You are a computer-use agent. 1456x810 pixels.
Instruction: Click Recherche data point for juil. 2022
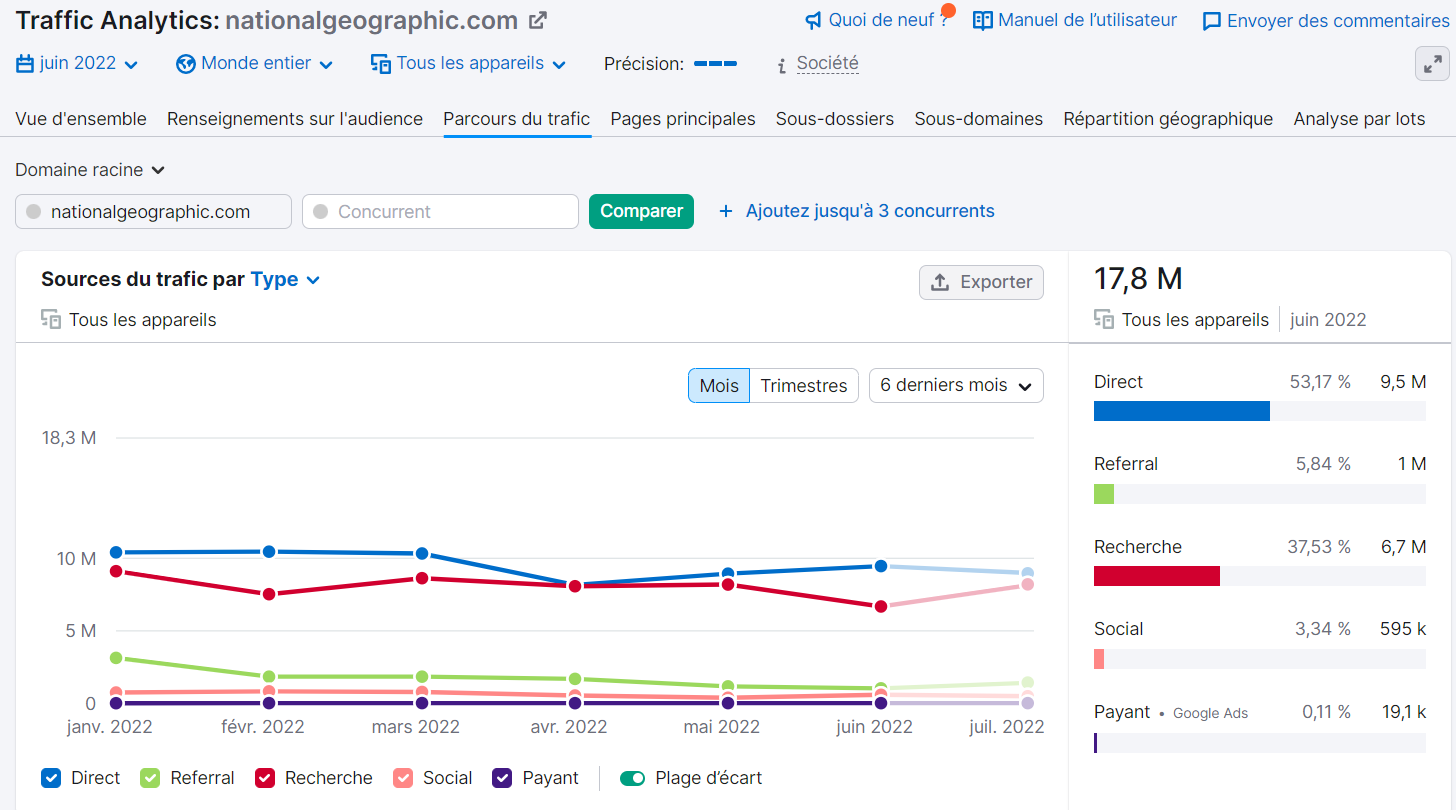(x=1027, y=584)
